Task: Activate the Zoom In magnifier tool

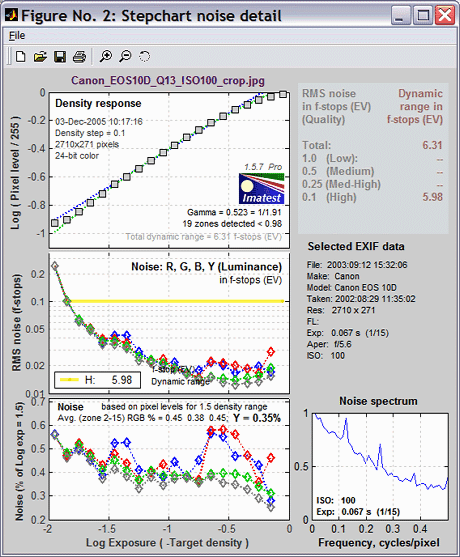Action: coord(105,56)
